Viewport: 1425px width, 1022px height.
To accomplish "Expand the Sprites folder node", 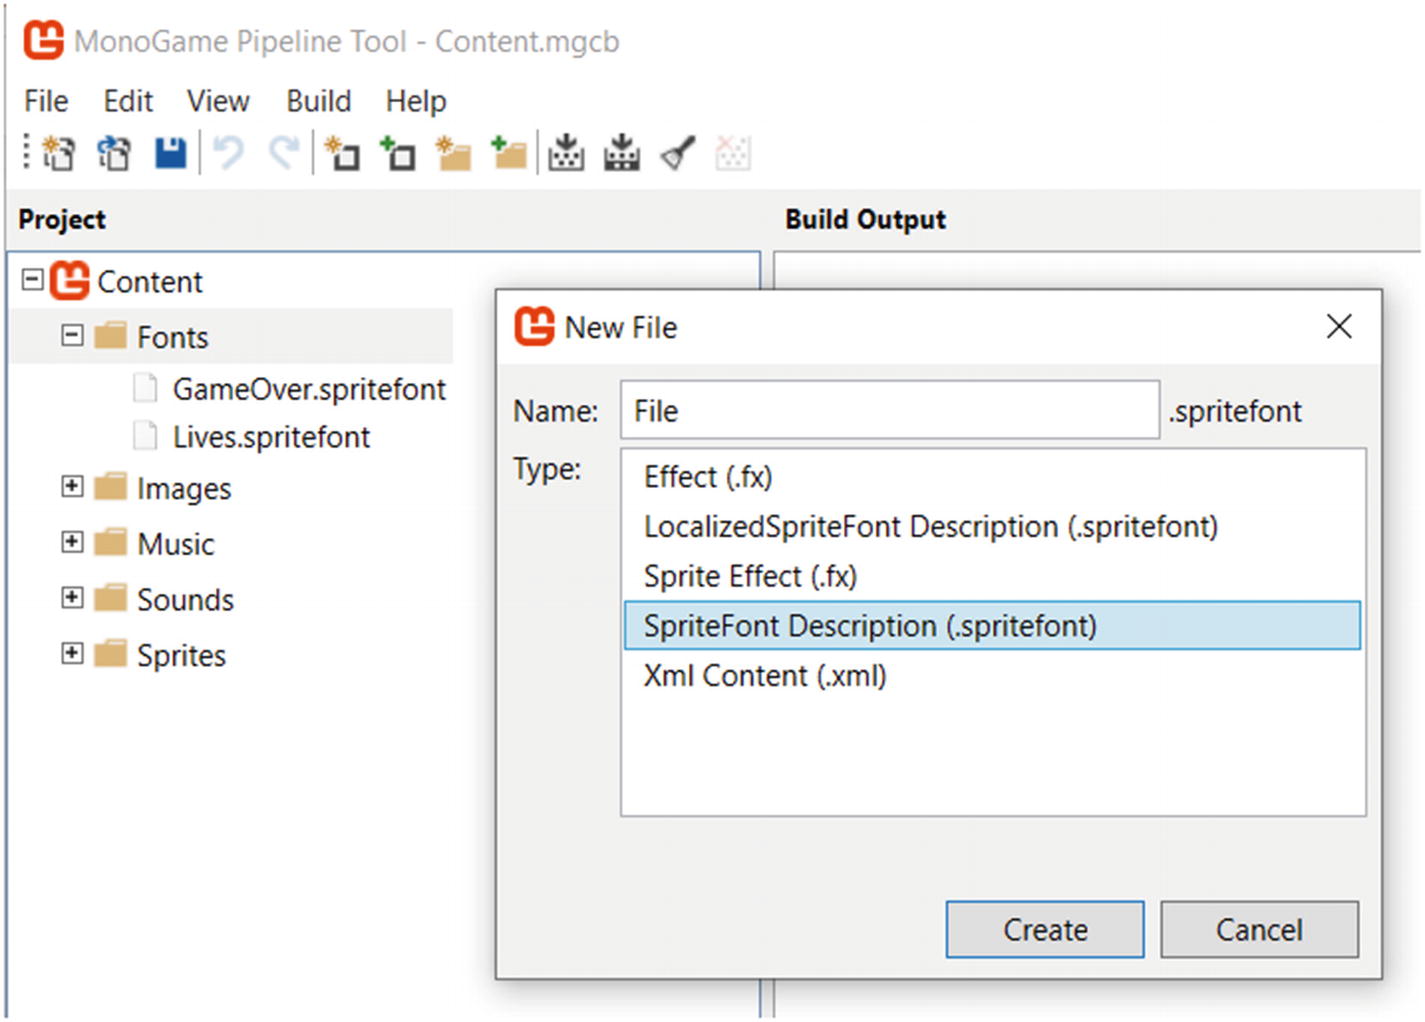I will coord(72,653).
